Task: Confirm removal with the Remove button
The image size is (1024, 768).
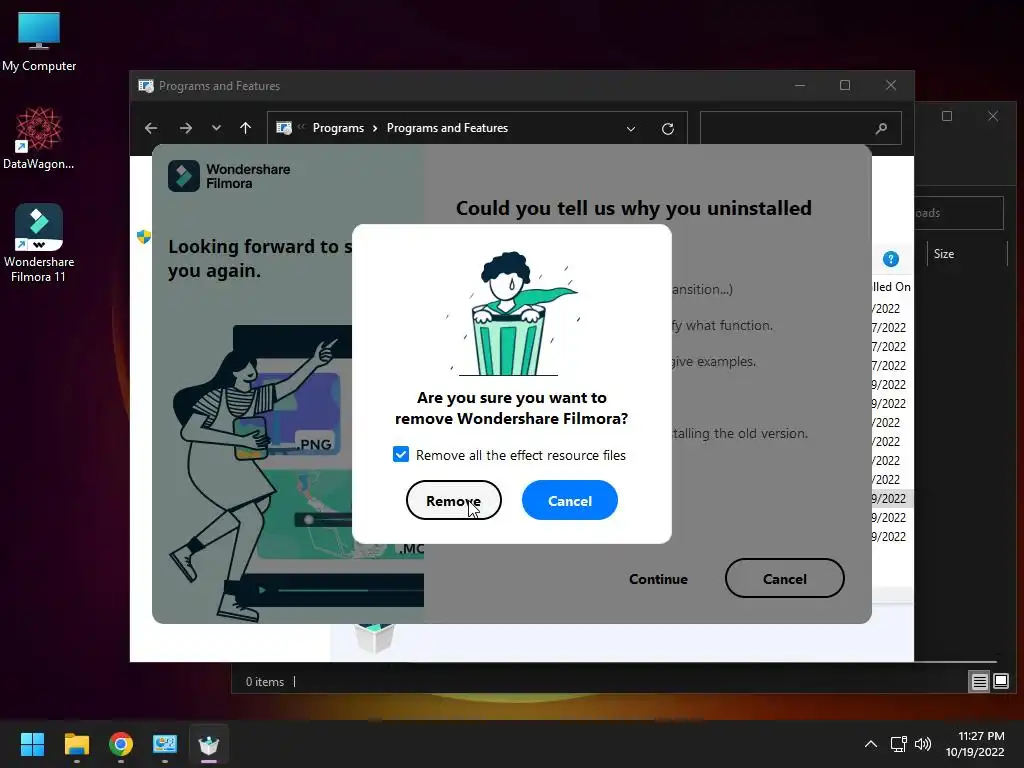Action: click(453, 501)
